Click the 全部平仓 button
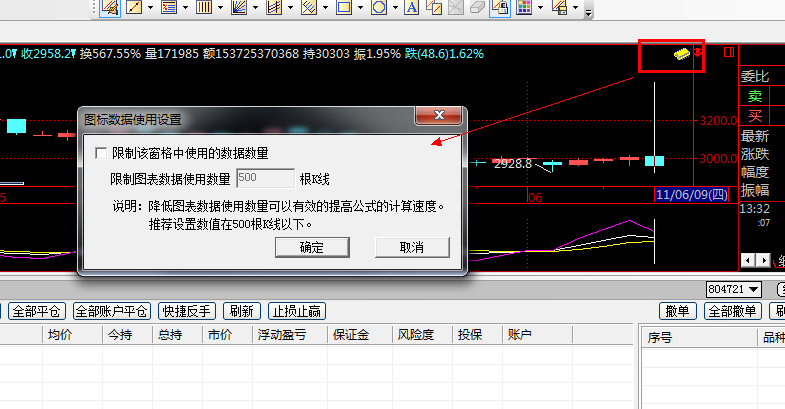The width and height of the screenshot is (785, 409). click(37, 311)
